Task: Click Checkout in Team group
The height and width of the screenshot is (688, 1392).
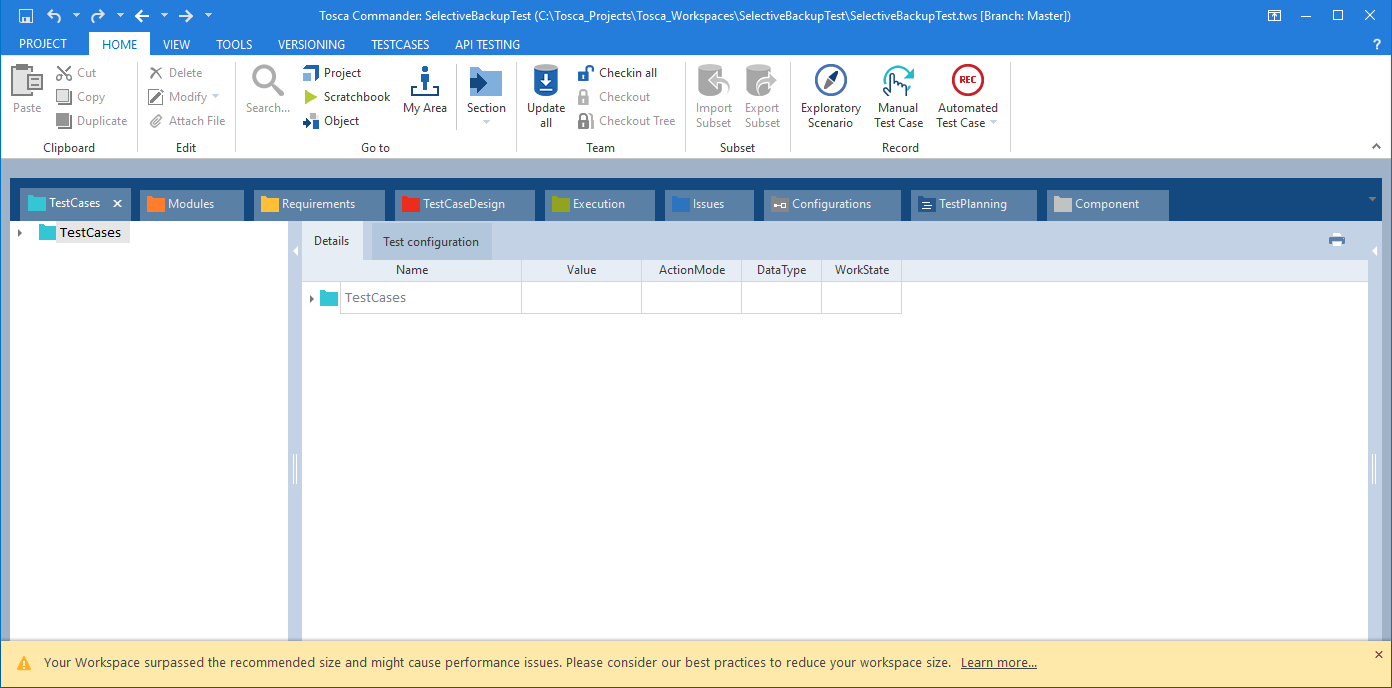Action: tap(614, 97)
